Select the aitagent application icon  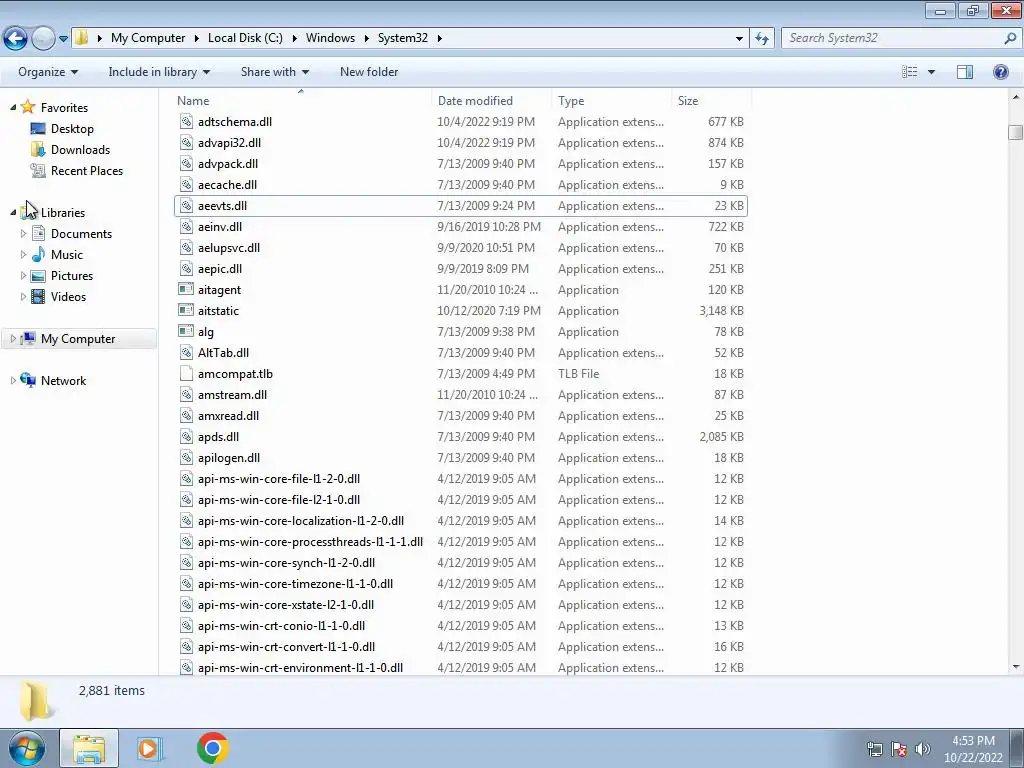[x=186, y=289]
